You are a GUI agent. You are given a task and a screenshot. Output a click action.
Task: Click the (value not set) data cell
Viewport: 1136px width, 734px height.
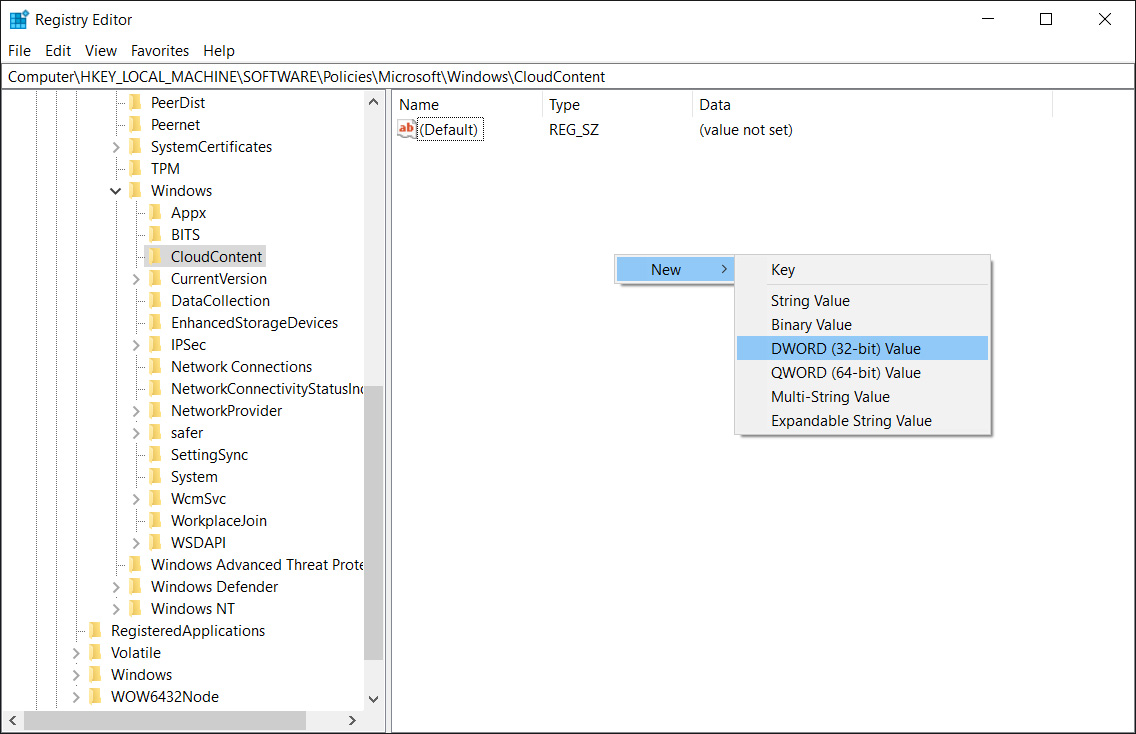746,130
